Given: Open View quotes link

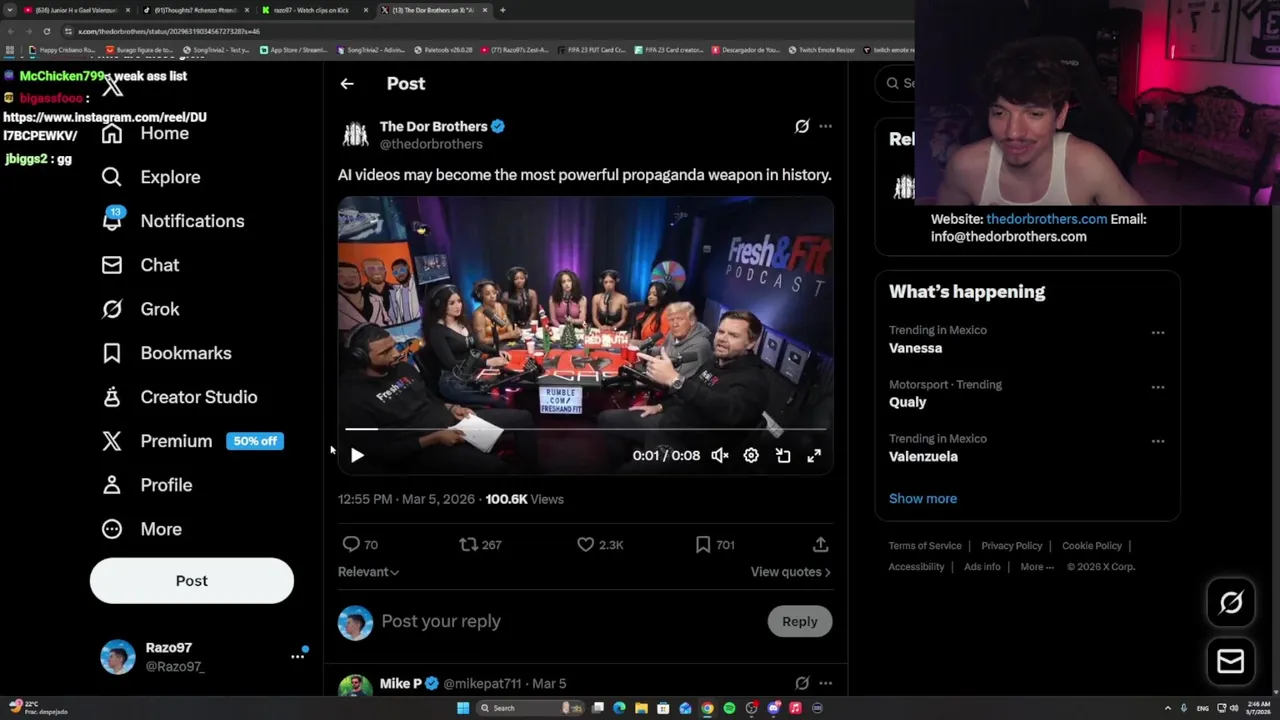Looking at the screenshot, I should pos(791,572).
